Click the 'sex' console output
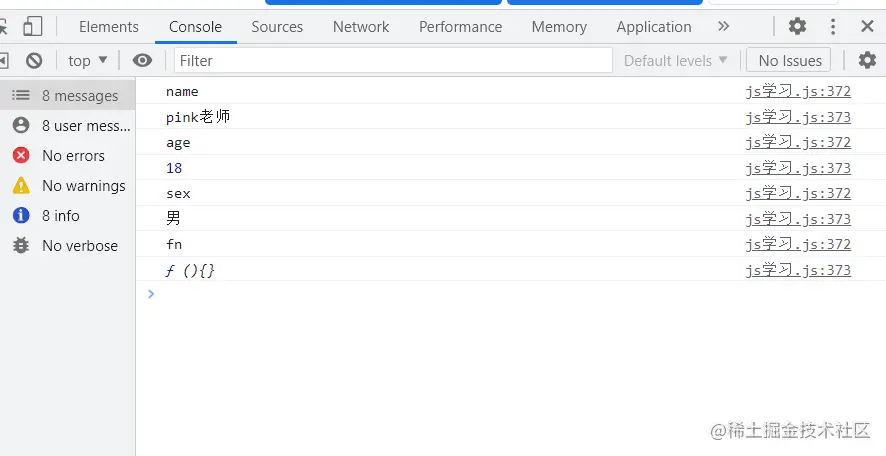 [178, 194]
